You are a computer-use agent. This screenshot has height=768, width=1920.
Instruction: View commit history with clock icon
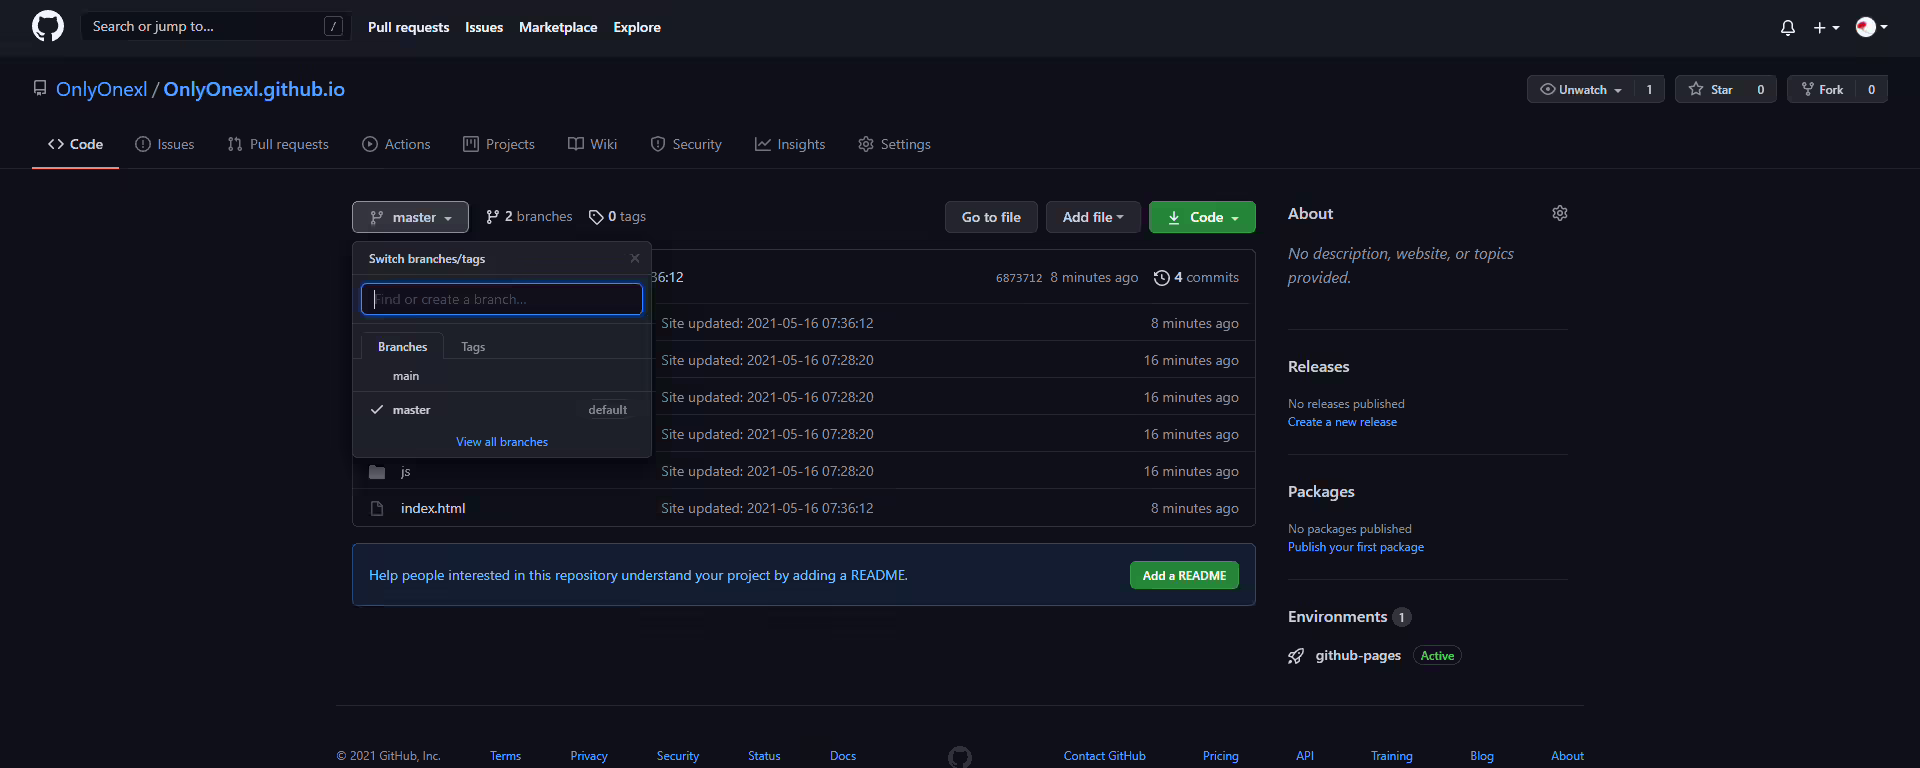click(1196, 277)
